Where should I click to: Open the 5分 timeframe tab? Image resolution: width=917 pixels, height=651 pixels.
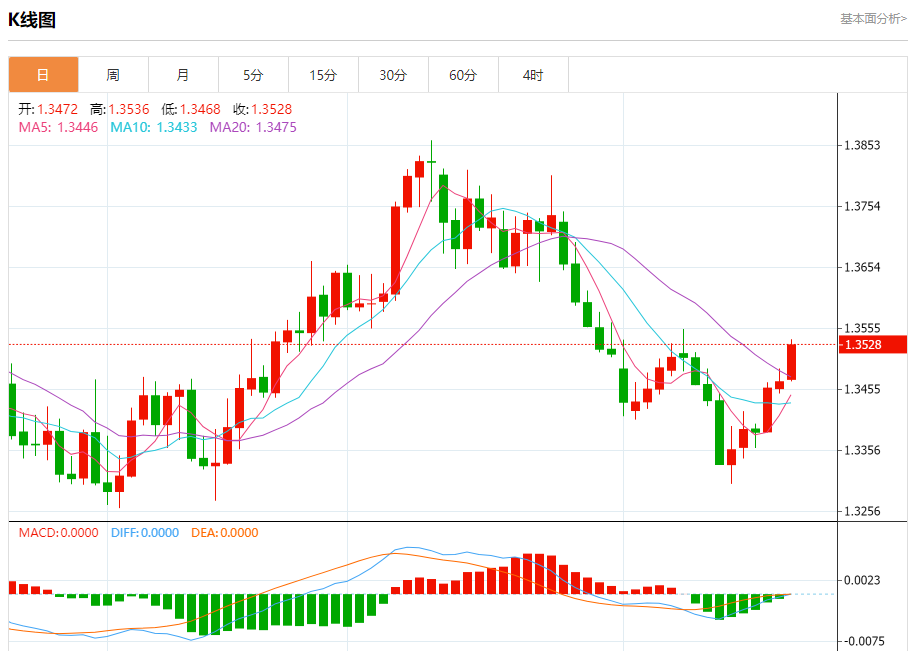coord(253,75)
